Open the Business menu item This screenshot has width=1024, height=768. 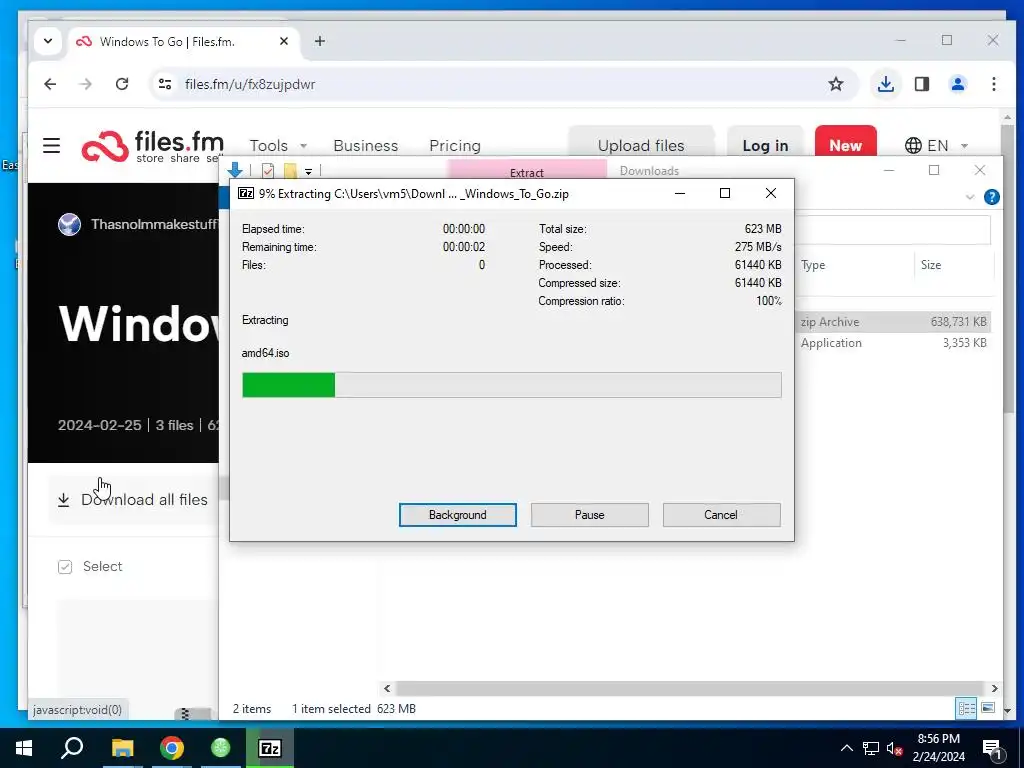click(x=366, y=146)
